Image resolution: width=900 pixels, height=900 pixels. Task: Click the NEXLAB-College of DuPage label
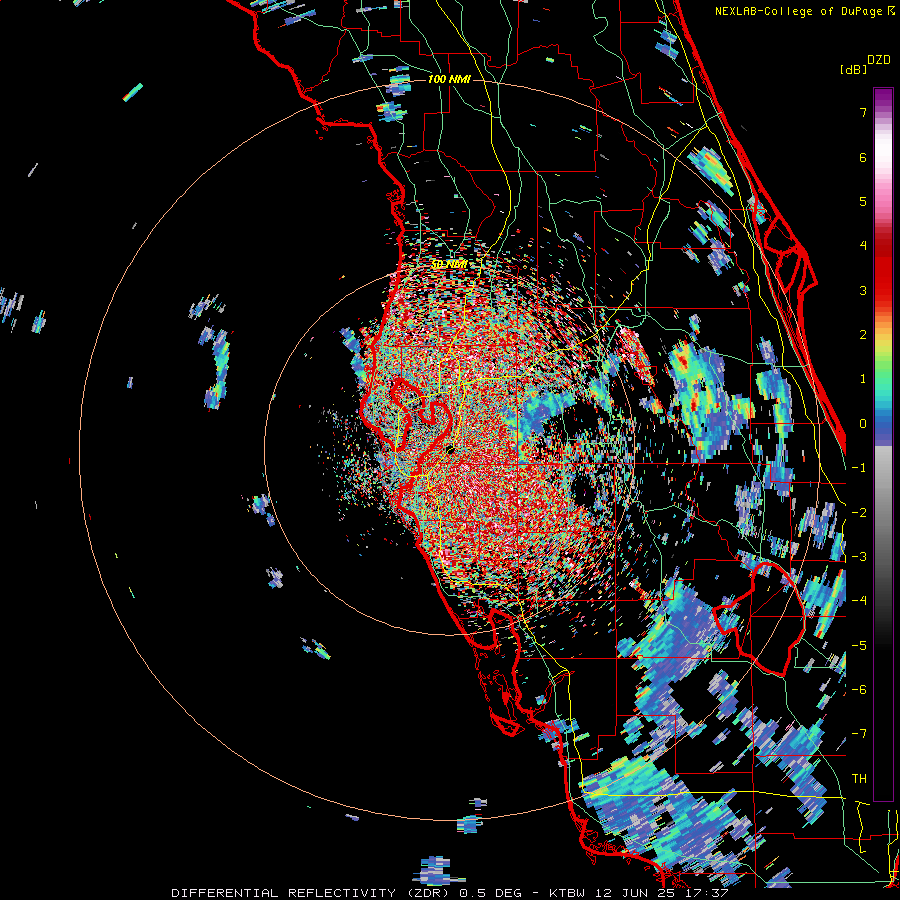point(799,11)
